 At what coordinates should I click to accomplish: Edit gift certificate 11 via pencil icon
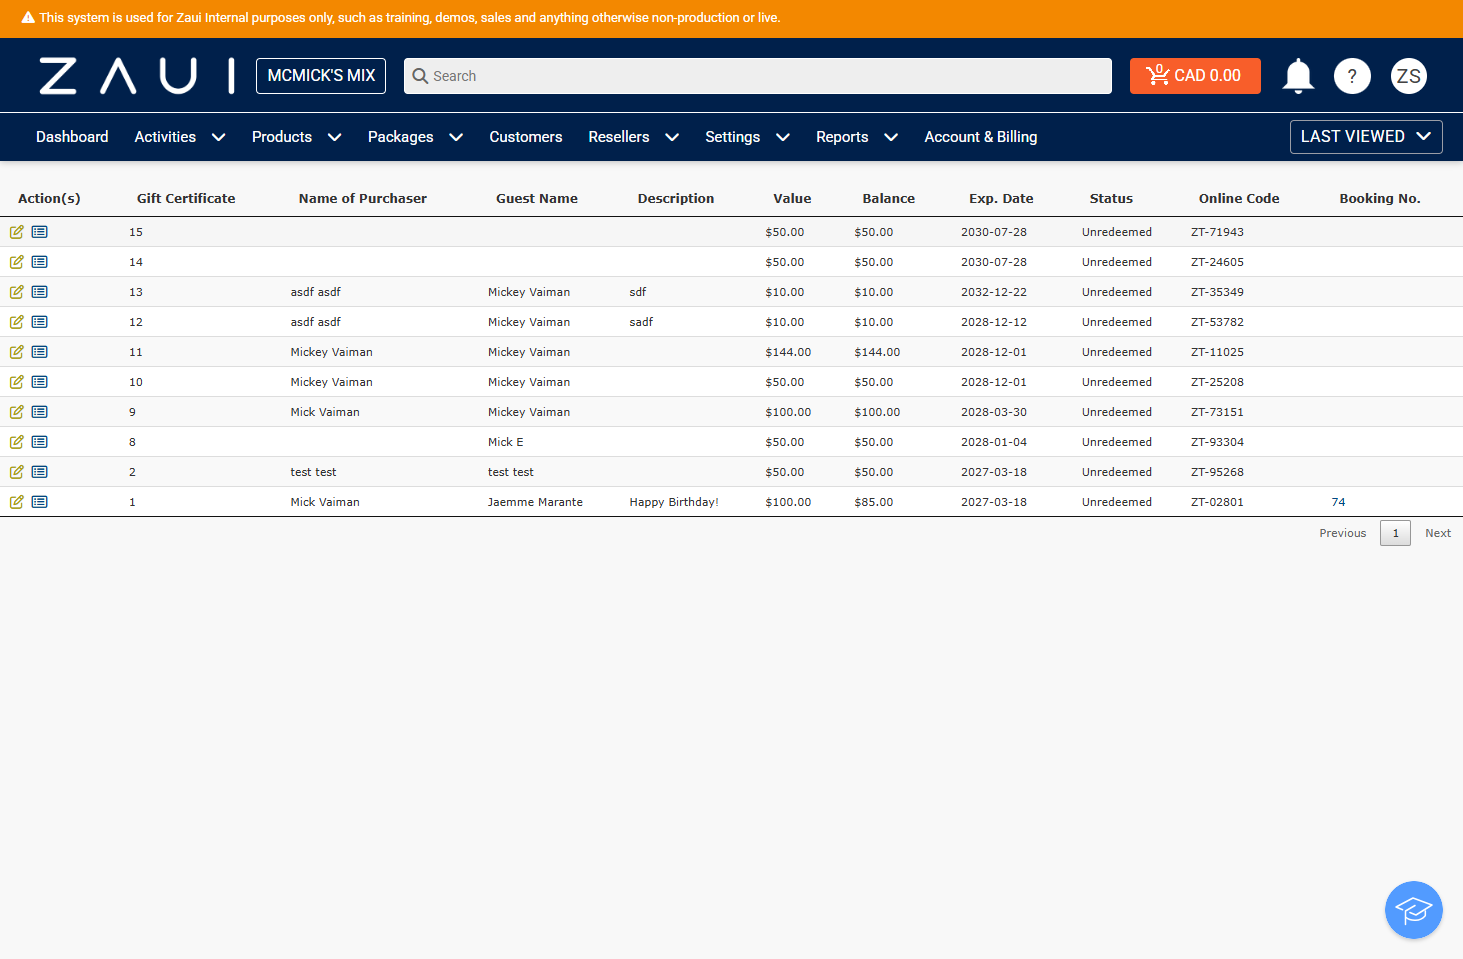[17, 352]
